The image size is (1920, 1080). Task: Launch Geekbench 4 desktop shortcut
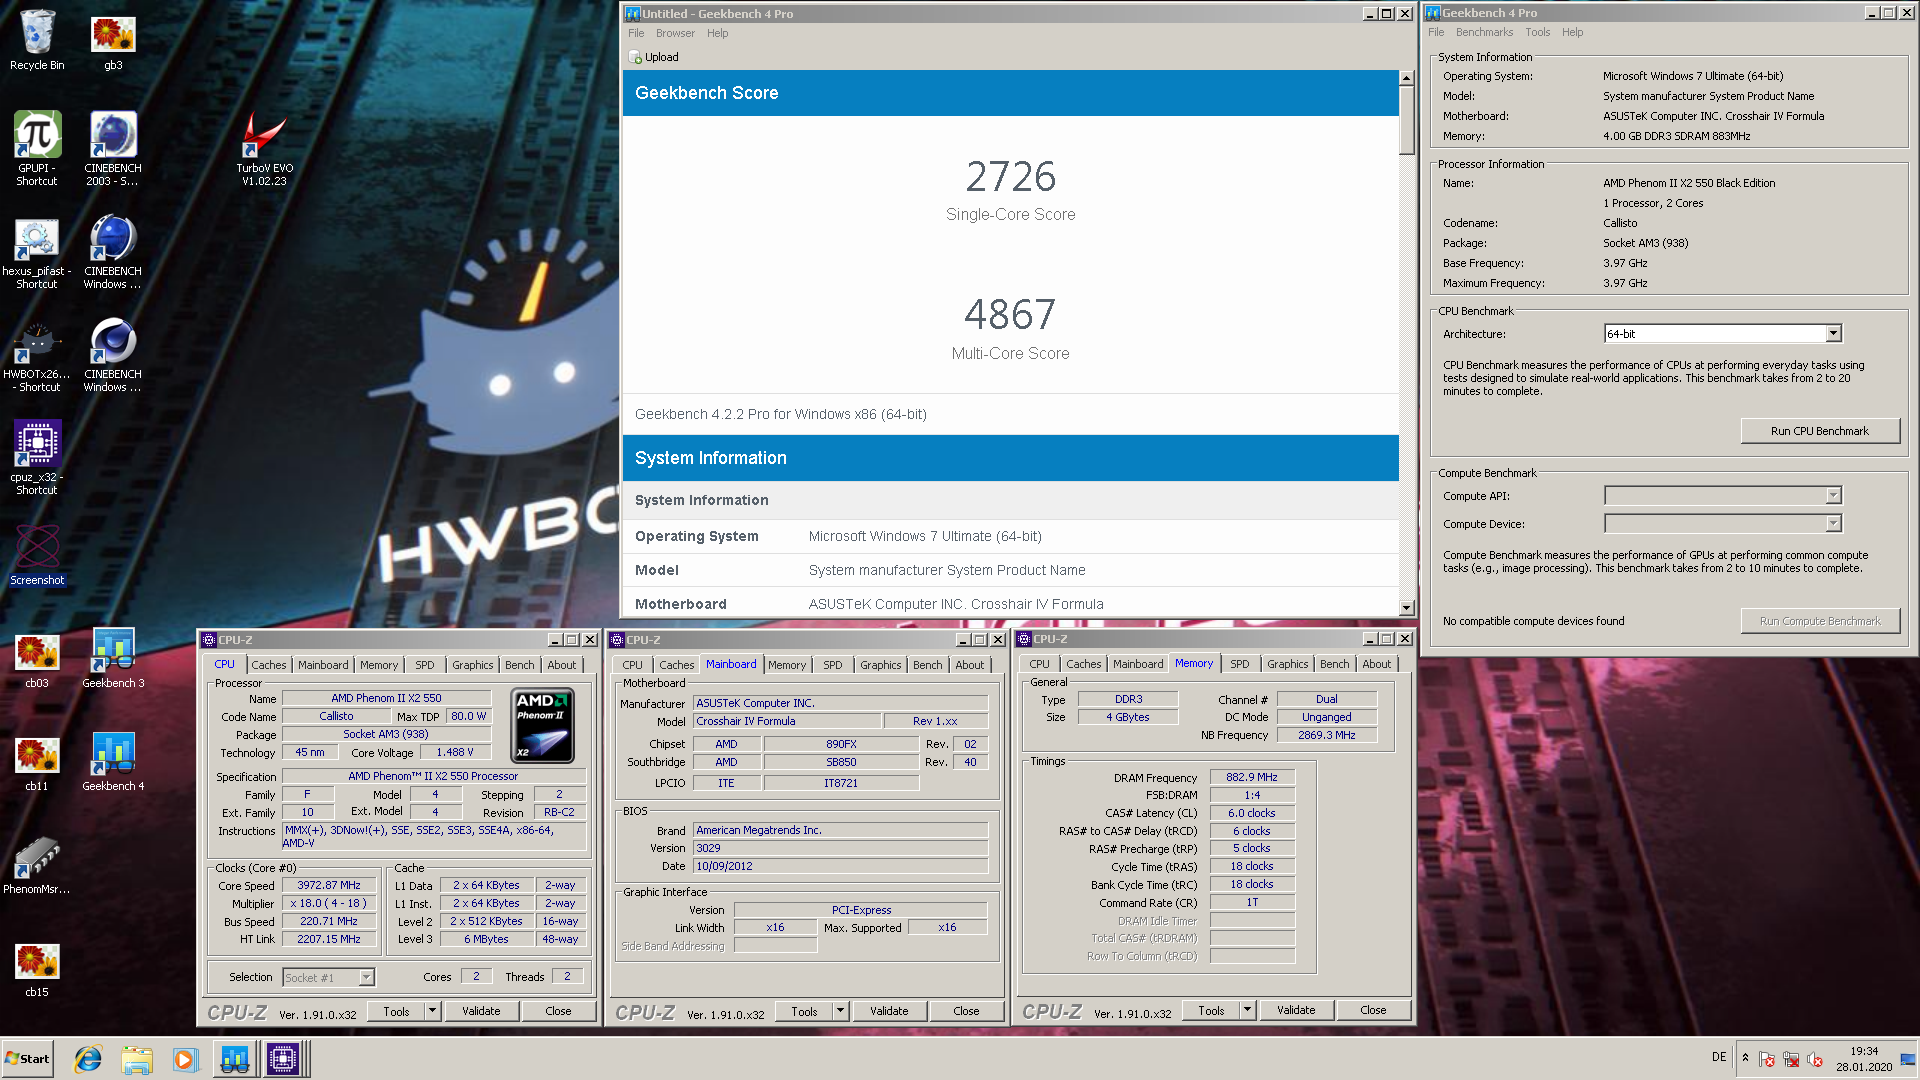pos(113,761)
